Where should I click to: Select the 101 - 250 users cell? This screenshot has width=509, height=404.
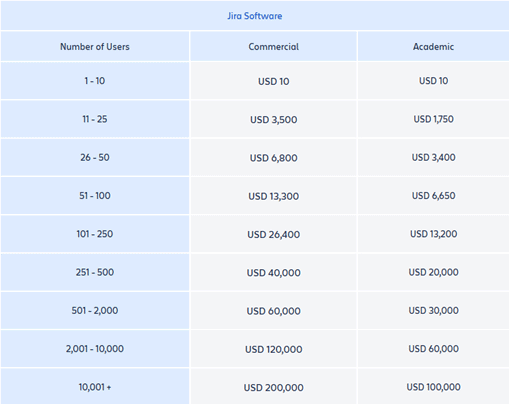(x=95, y=234)
